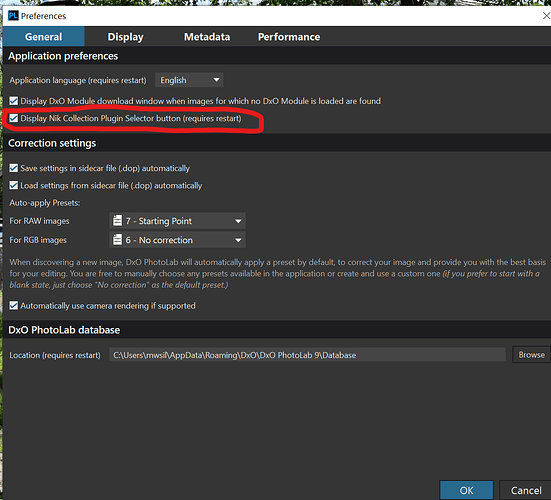Click the preset icon beside 6 - No correction
551x500 pixels.
click(x=117, y=240)
